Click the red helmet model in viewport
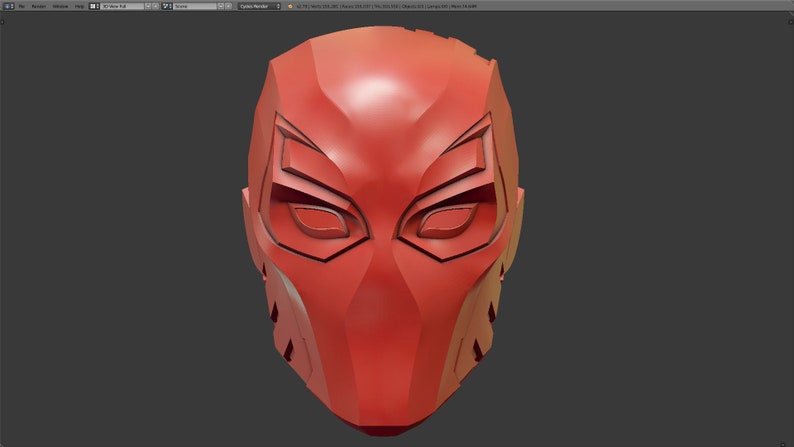This screenshot has height=447, width=794. 383,231
